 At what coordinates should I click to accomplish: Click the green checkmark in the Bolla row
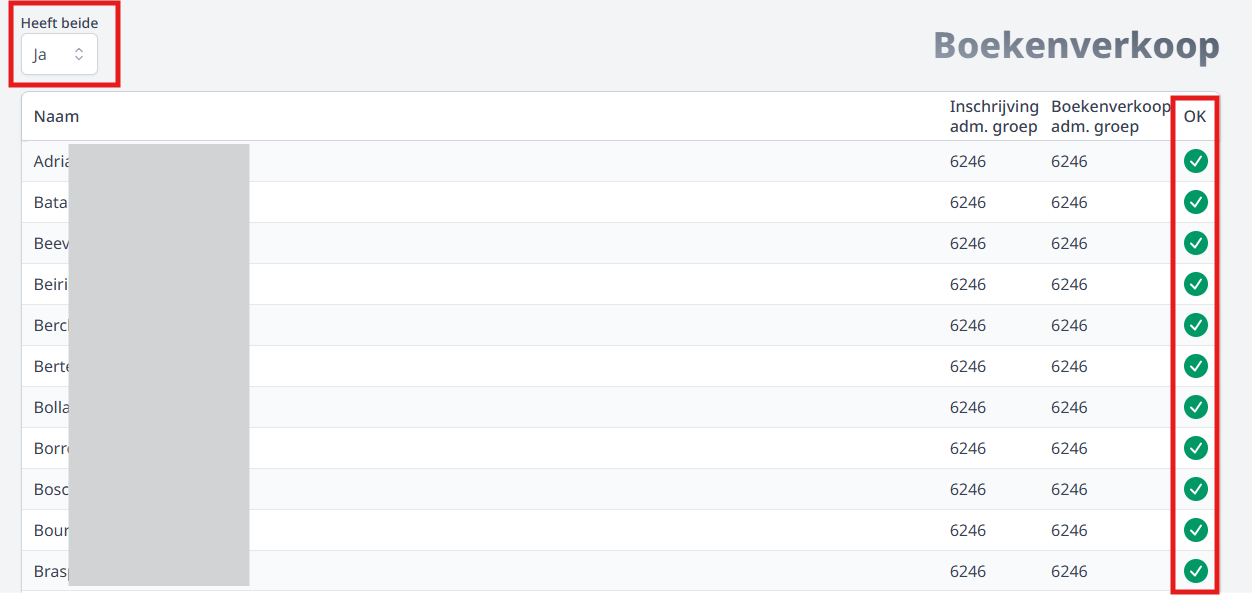click(1195, 407)
